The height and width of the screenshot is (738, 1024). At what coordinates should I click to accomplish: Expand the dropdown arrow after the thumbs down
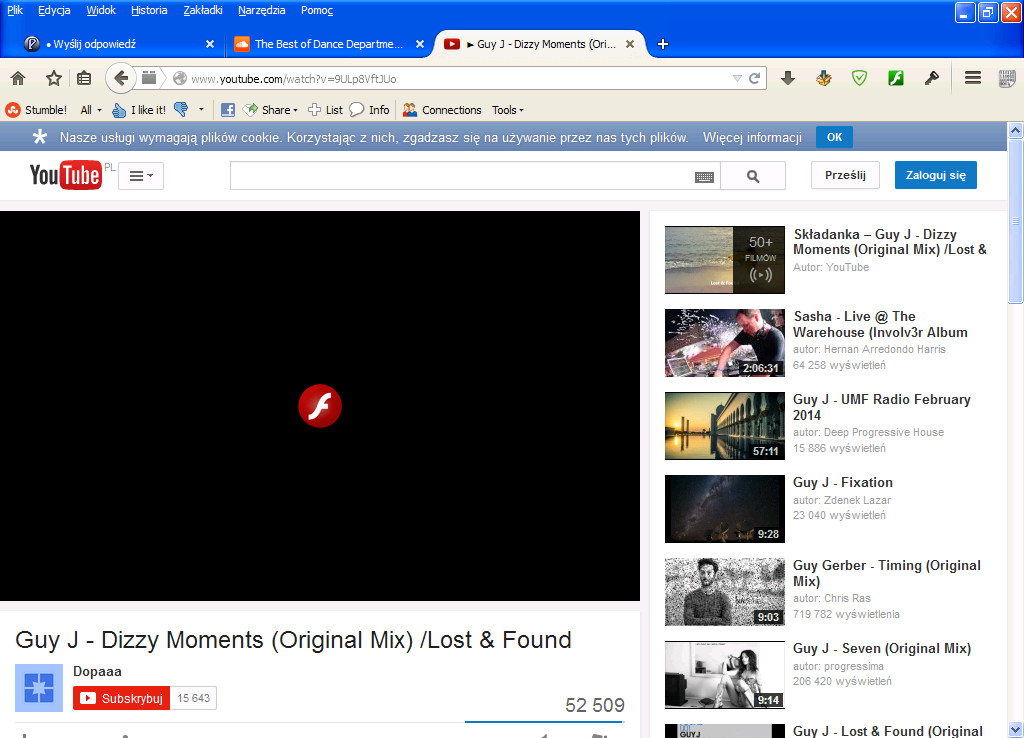click(201, 110)
